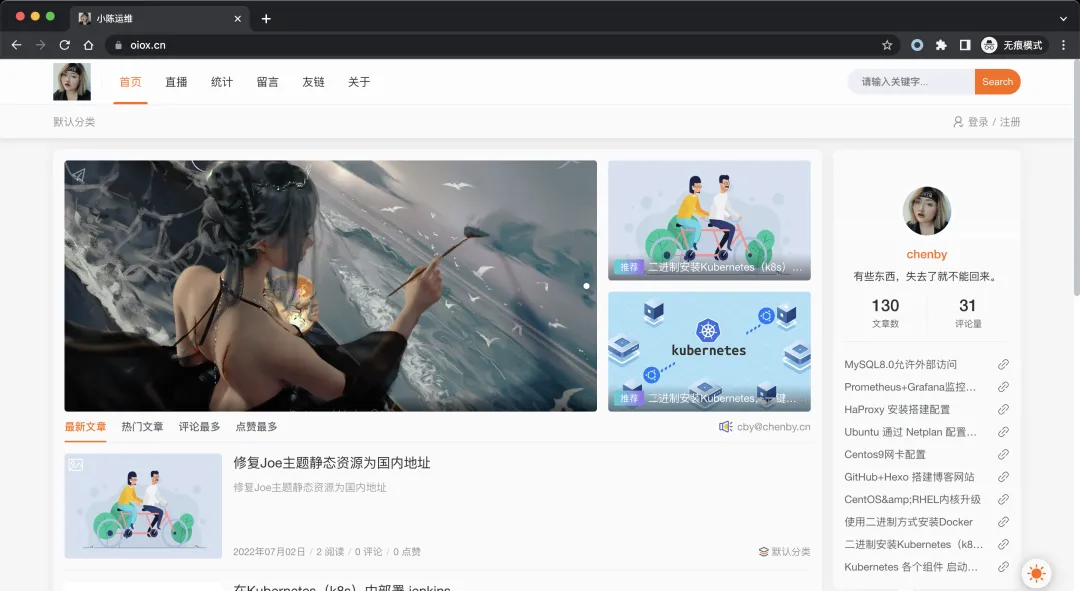Click the link icon beside GitHub+Hexo 搭建博客网站
This screenshot has width=1080, height=591.
pyautogui.click(x=1004, y=477)
